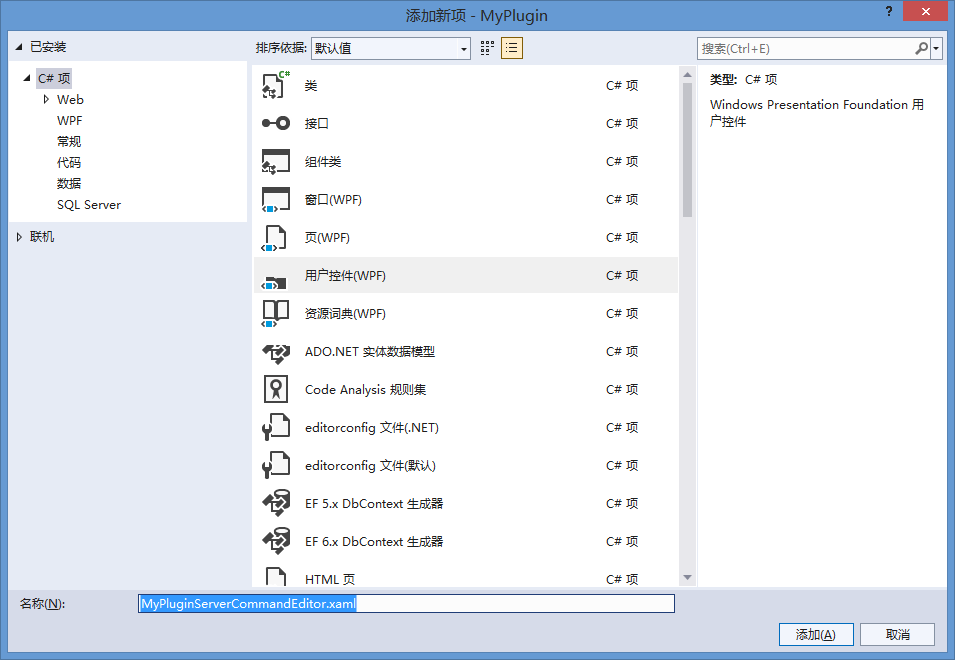Open the 排序依据 默认值 sort dropdown
955x660 pixels.
pos(391,48)
